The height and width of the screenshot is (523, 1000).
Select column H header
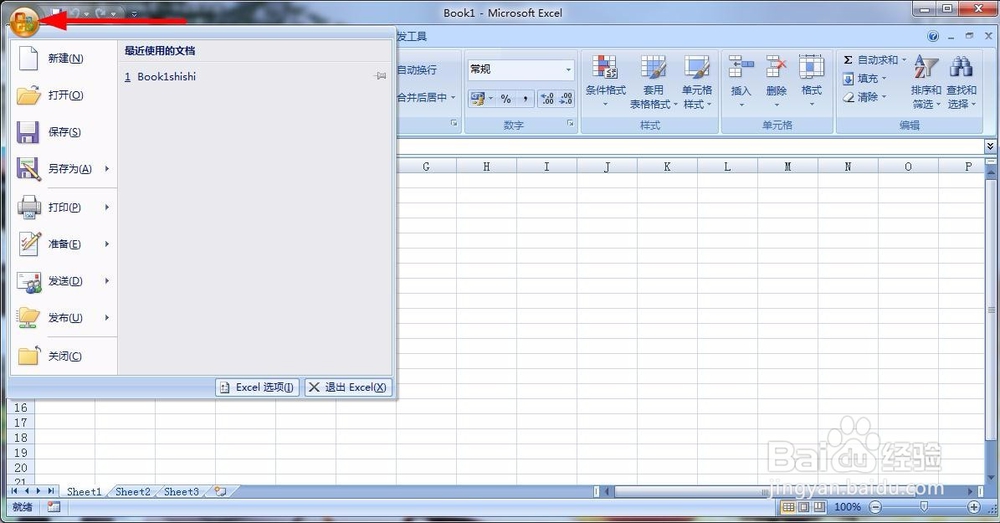487,167
